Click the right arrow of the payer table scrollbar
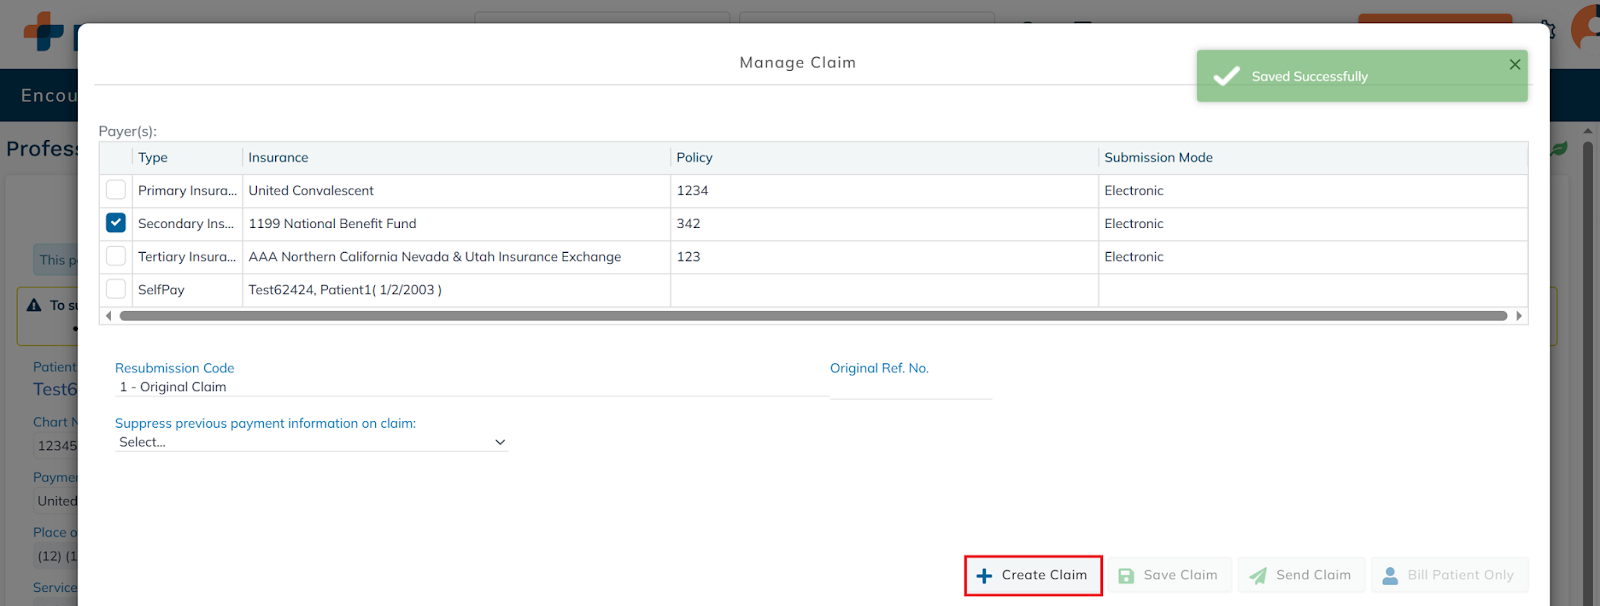 [x=1519, y=316]
